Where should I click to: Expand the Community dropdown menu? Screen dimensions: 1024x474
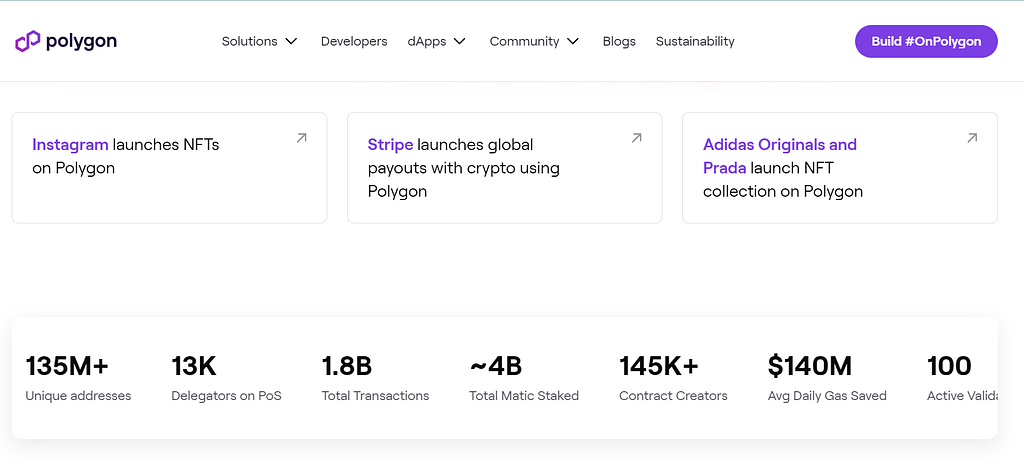(x=534, y=41)
